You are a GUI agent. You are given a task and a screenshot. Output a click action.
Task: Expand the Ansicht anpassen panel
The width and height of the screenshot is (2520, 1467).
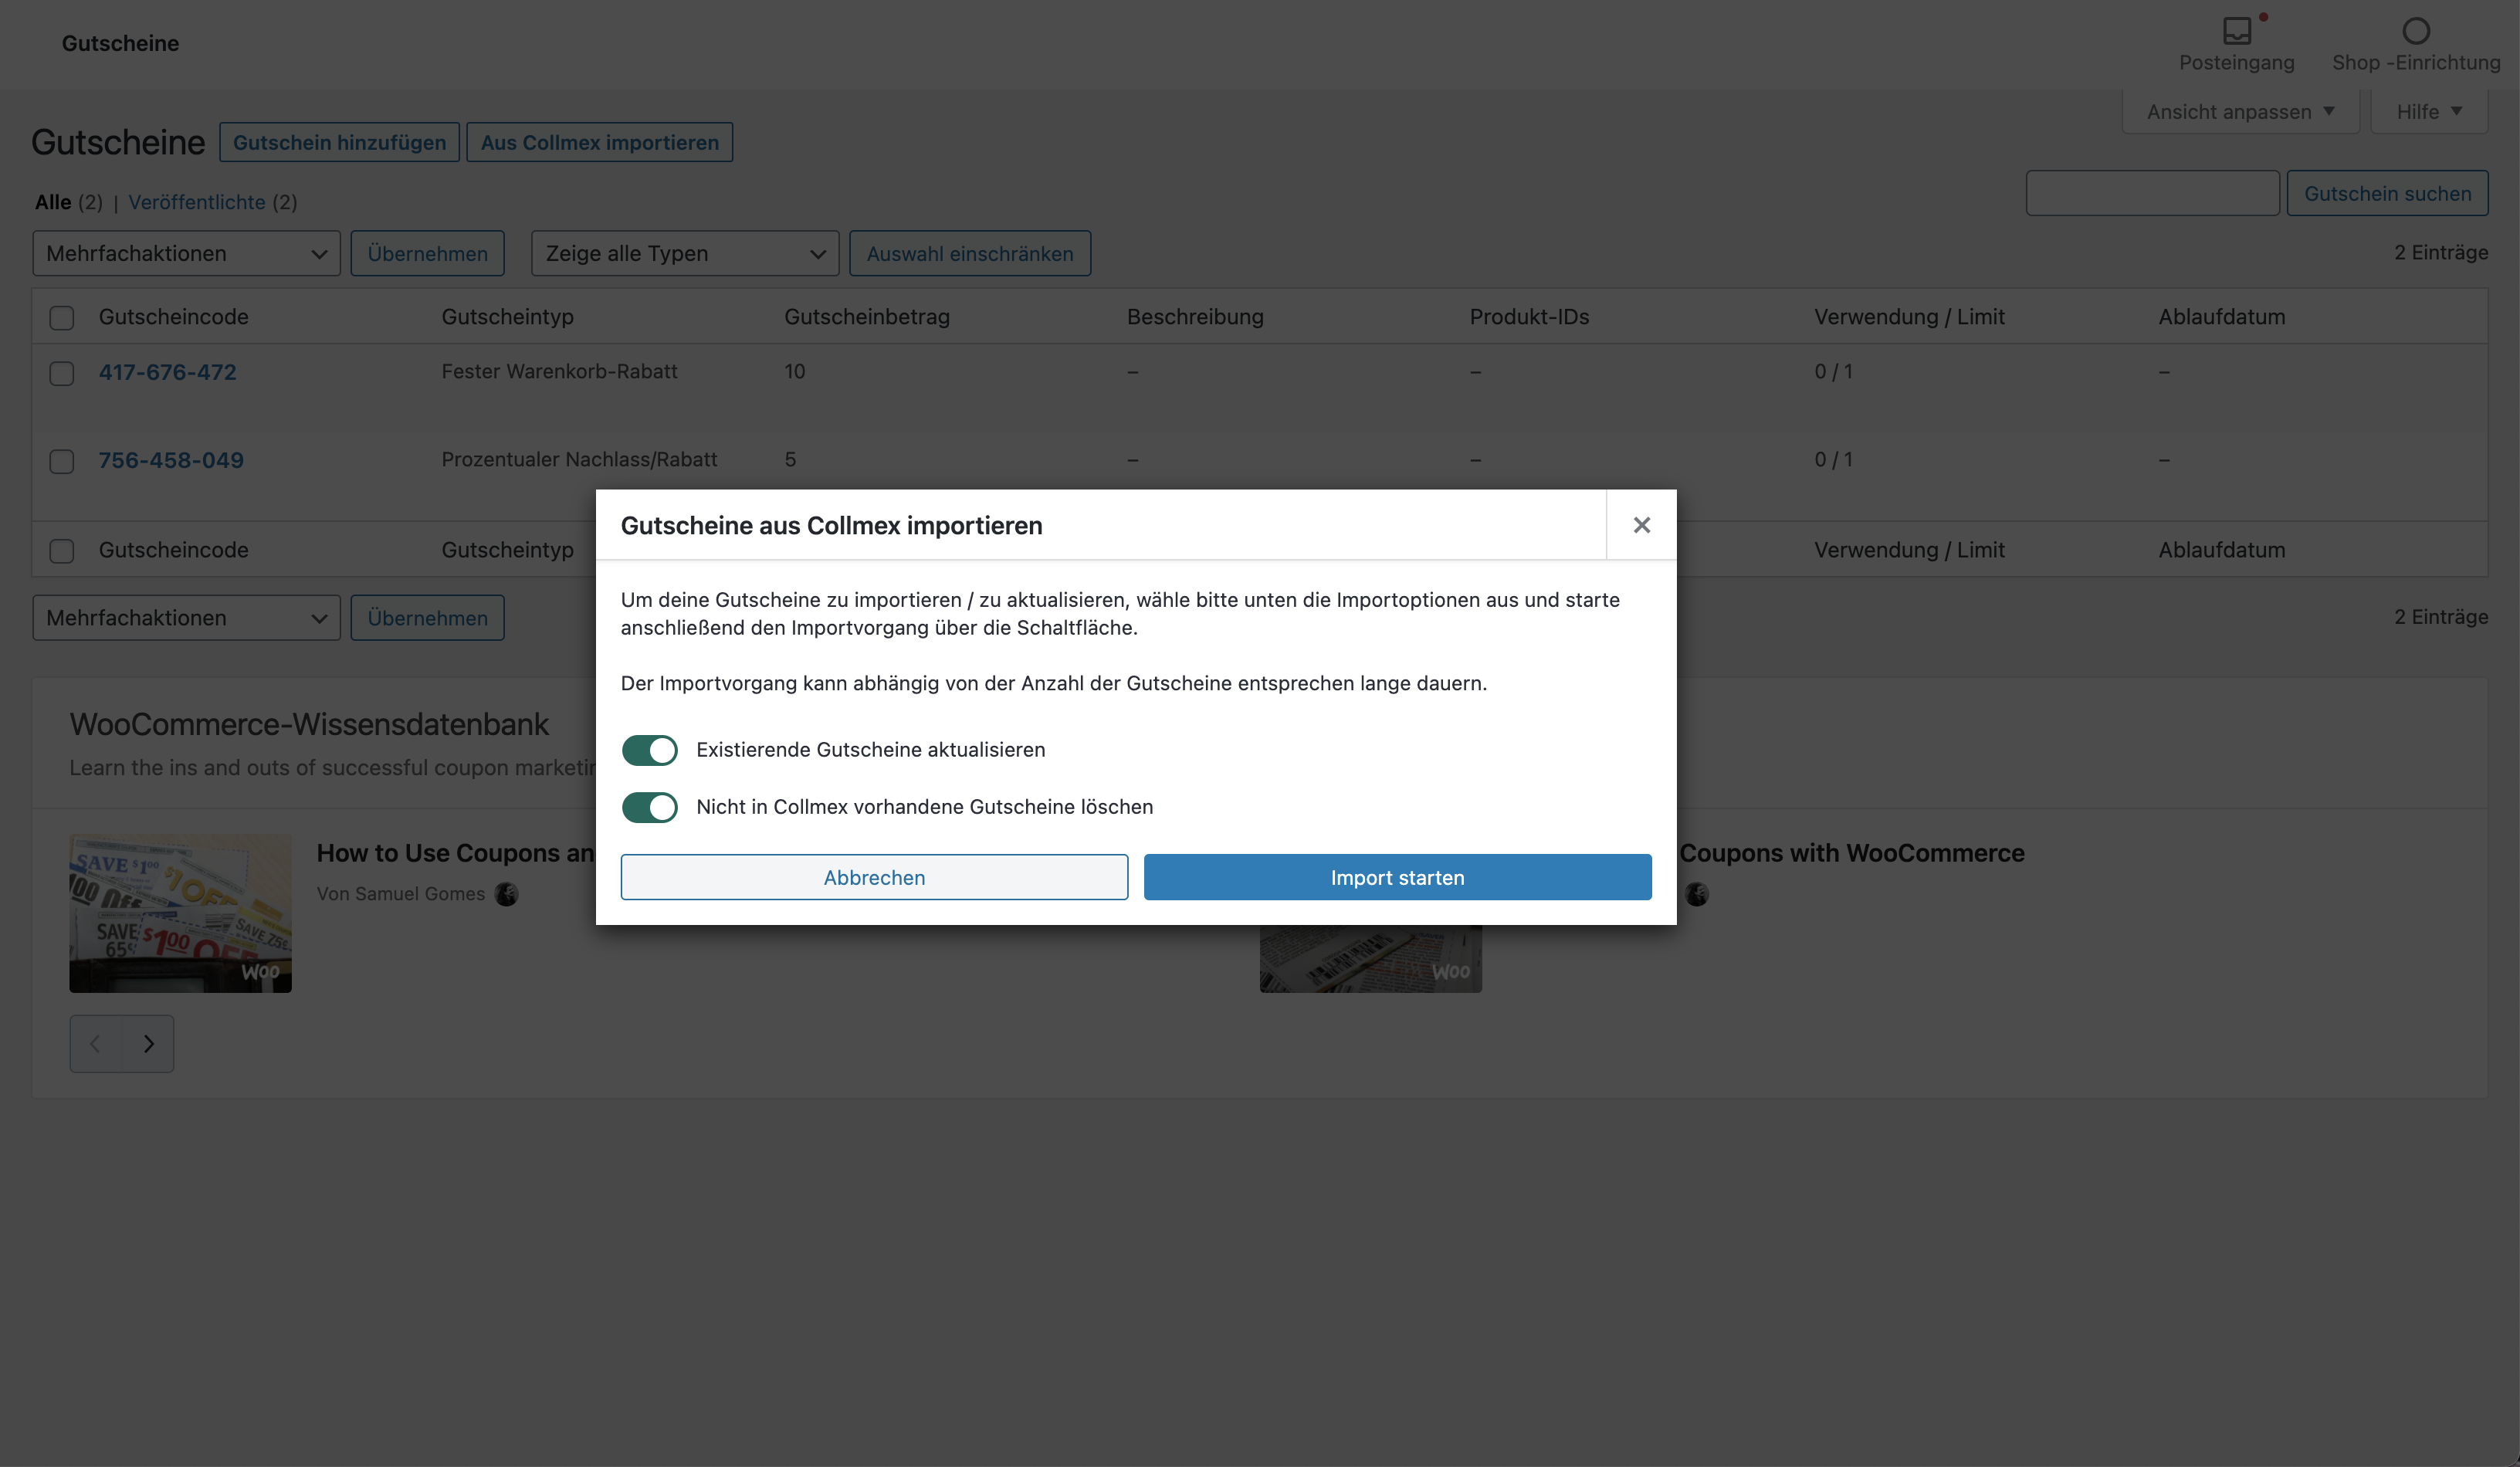click(2240, 111)
